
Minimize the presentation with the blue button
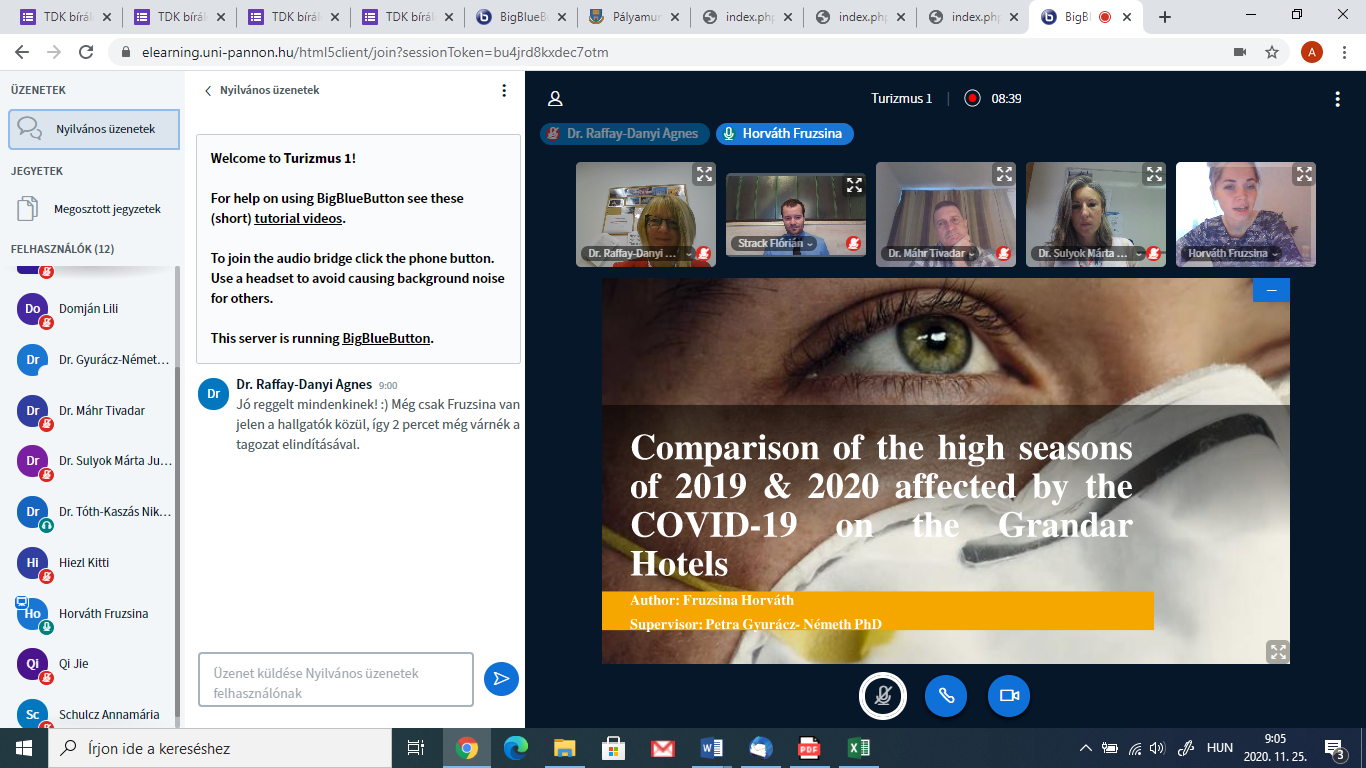pos(1271,290)
